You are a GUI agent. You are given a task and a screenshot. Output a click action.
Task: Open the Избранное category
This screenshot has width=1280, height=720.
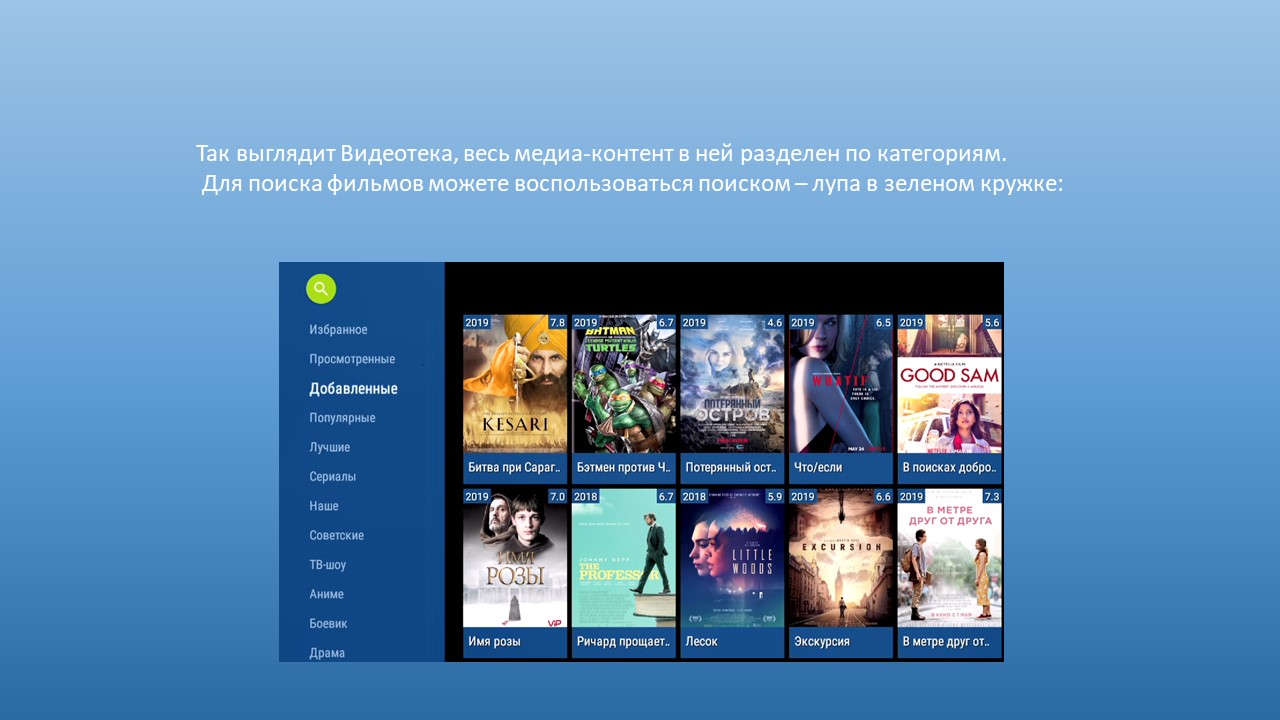point(338,330)
